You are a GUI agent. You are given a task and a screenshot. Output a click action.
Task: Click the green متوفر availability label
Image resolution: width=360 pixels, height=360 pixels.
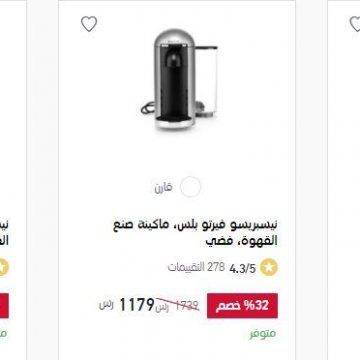[x=263, y=334]
